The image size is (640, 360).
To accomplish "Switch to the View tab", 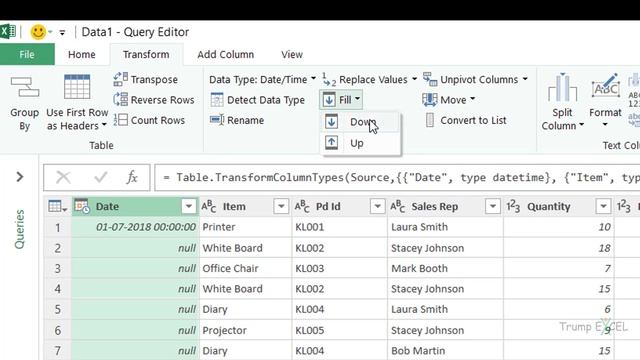I will click(x=292, y=54).
